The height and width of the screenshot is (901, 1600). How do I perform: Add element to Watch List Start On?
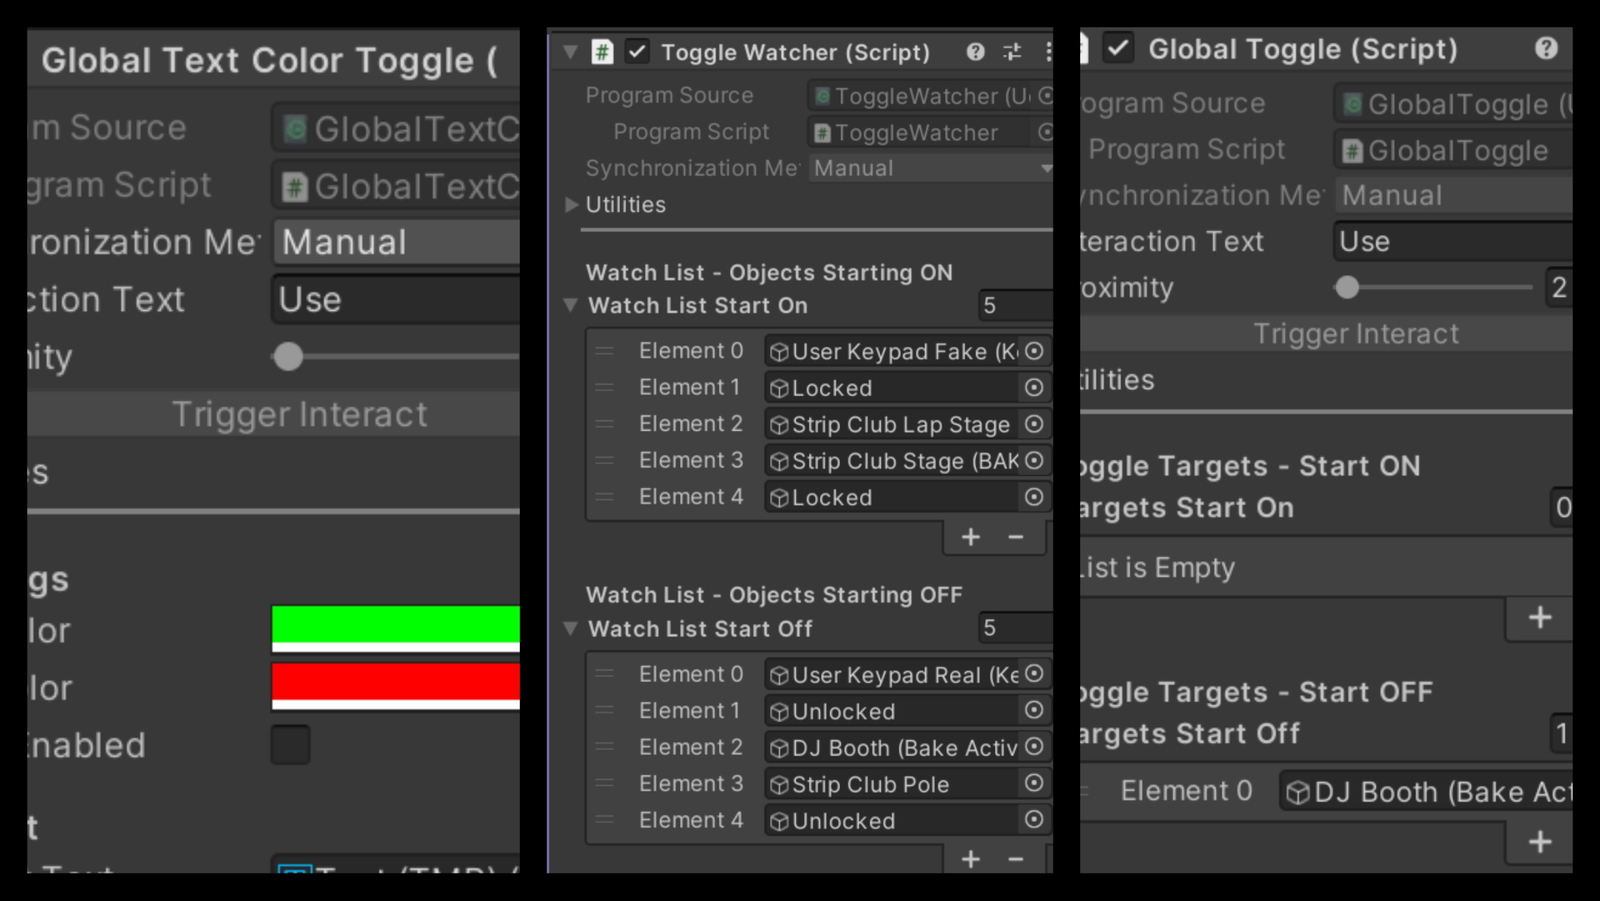[970, 538]
